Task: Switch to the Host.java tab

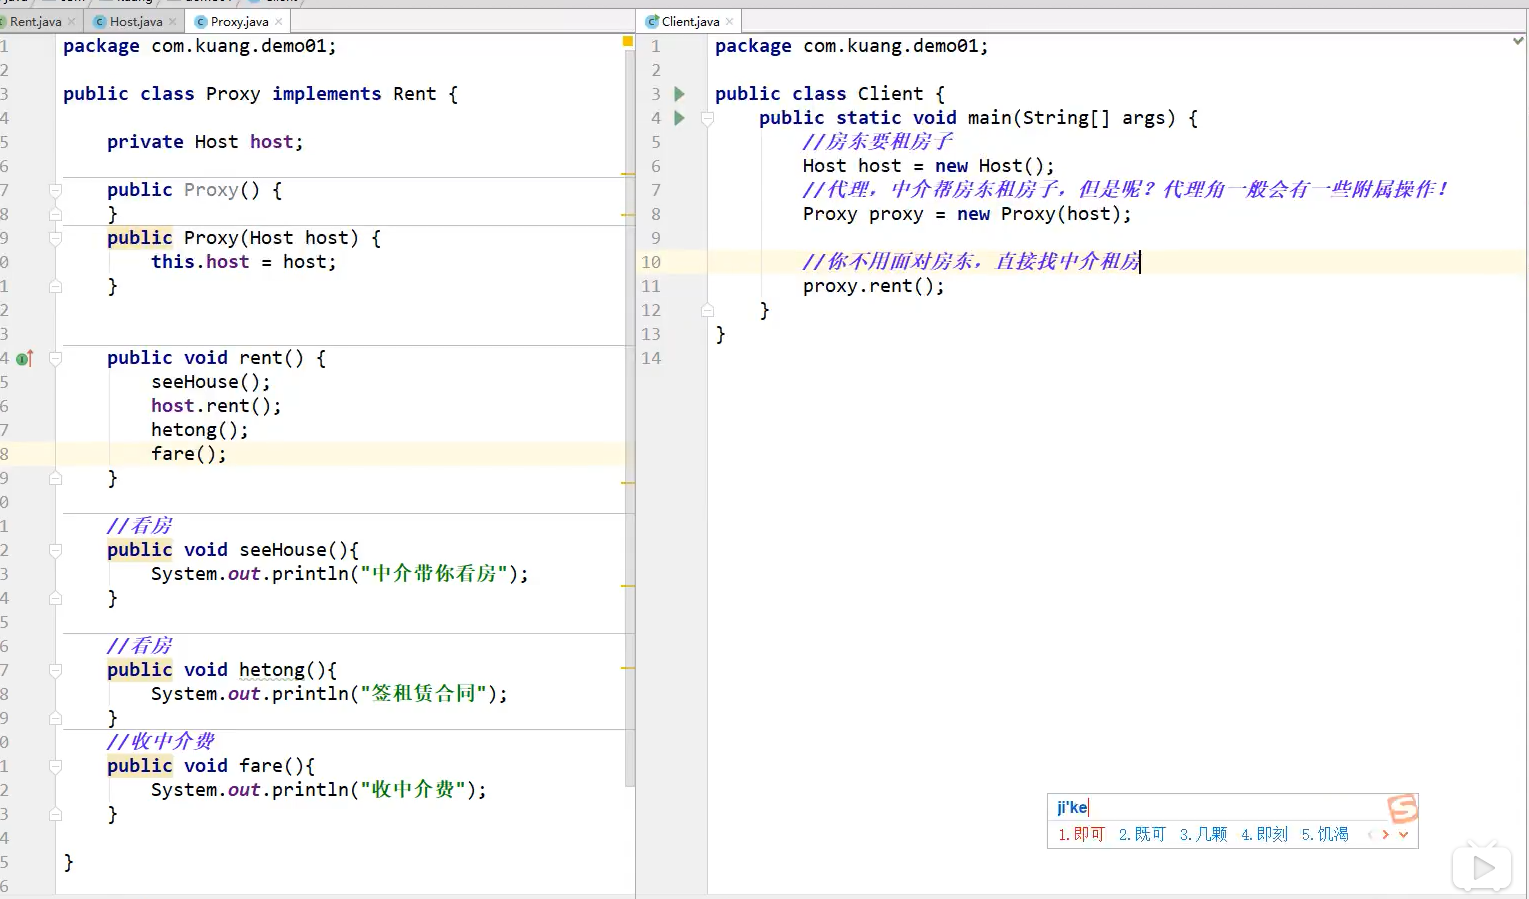Action: click(x=135, y=21)
